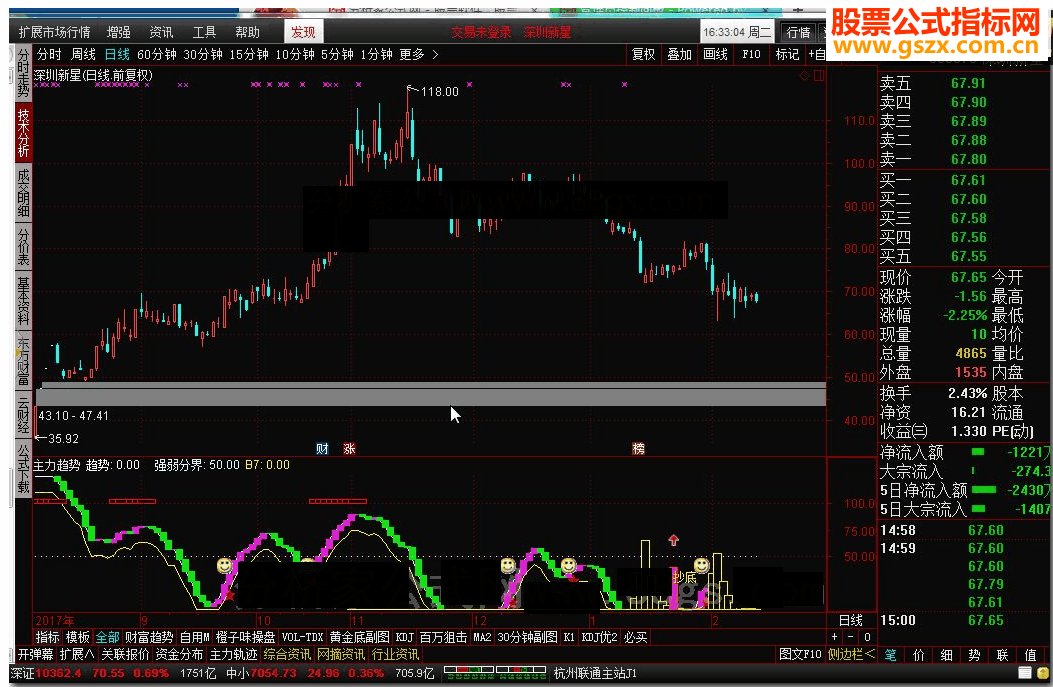
Task: Click the gold coin icon in status bar
Action: point(1043,673)
